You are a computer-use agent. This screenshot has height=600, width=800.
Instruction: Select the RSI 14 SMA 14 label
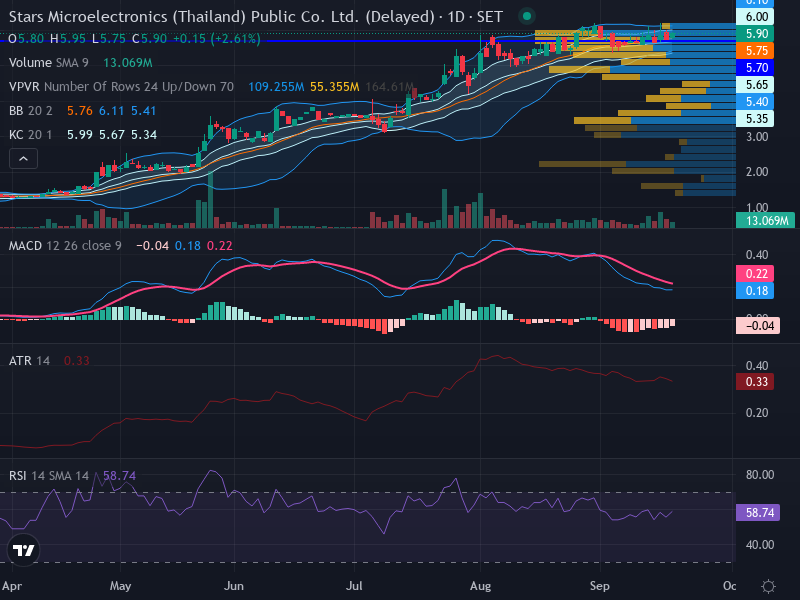[49, 476]
